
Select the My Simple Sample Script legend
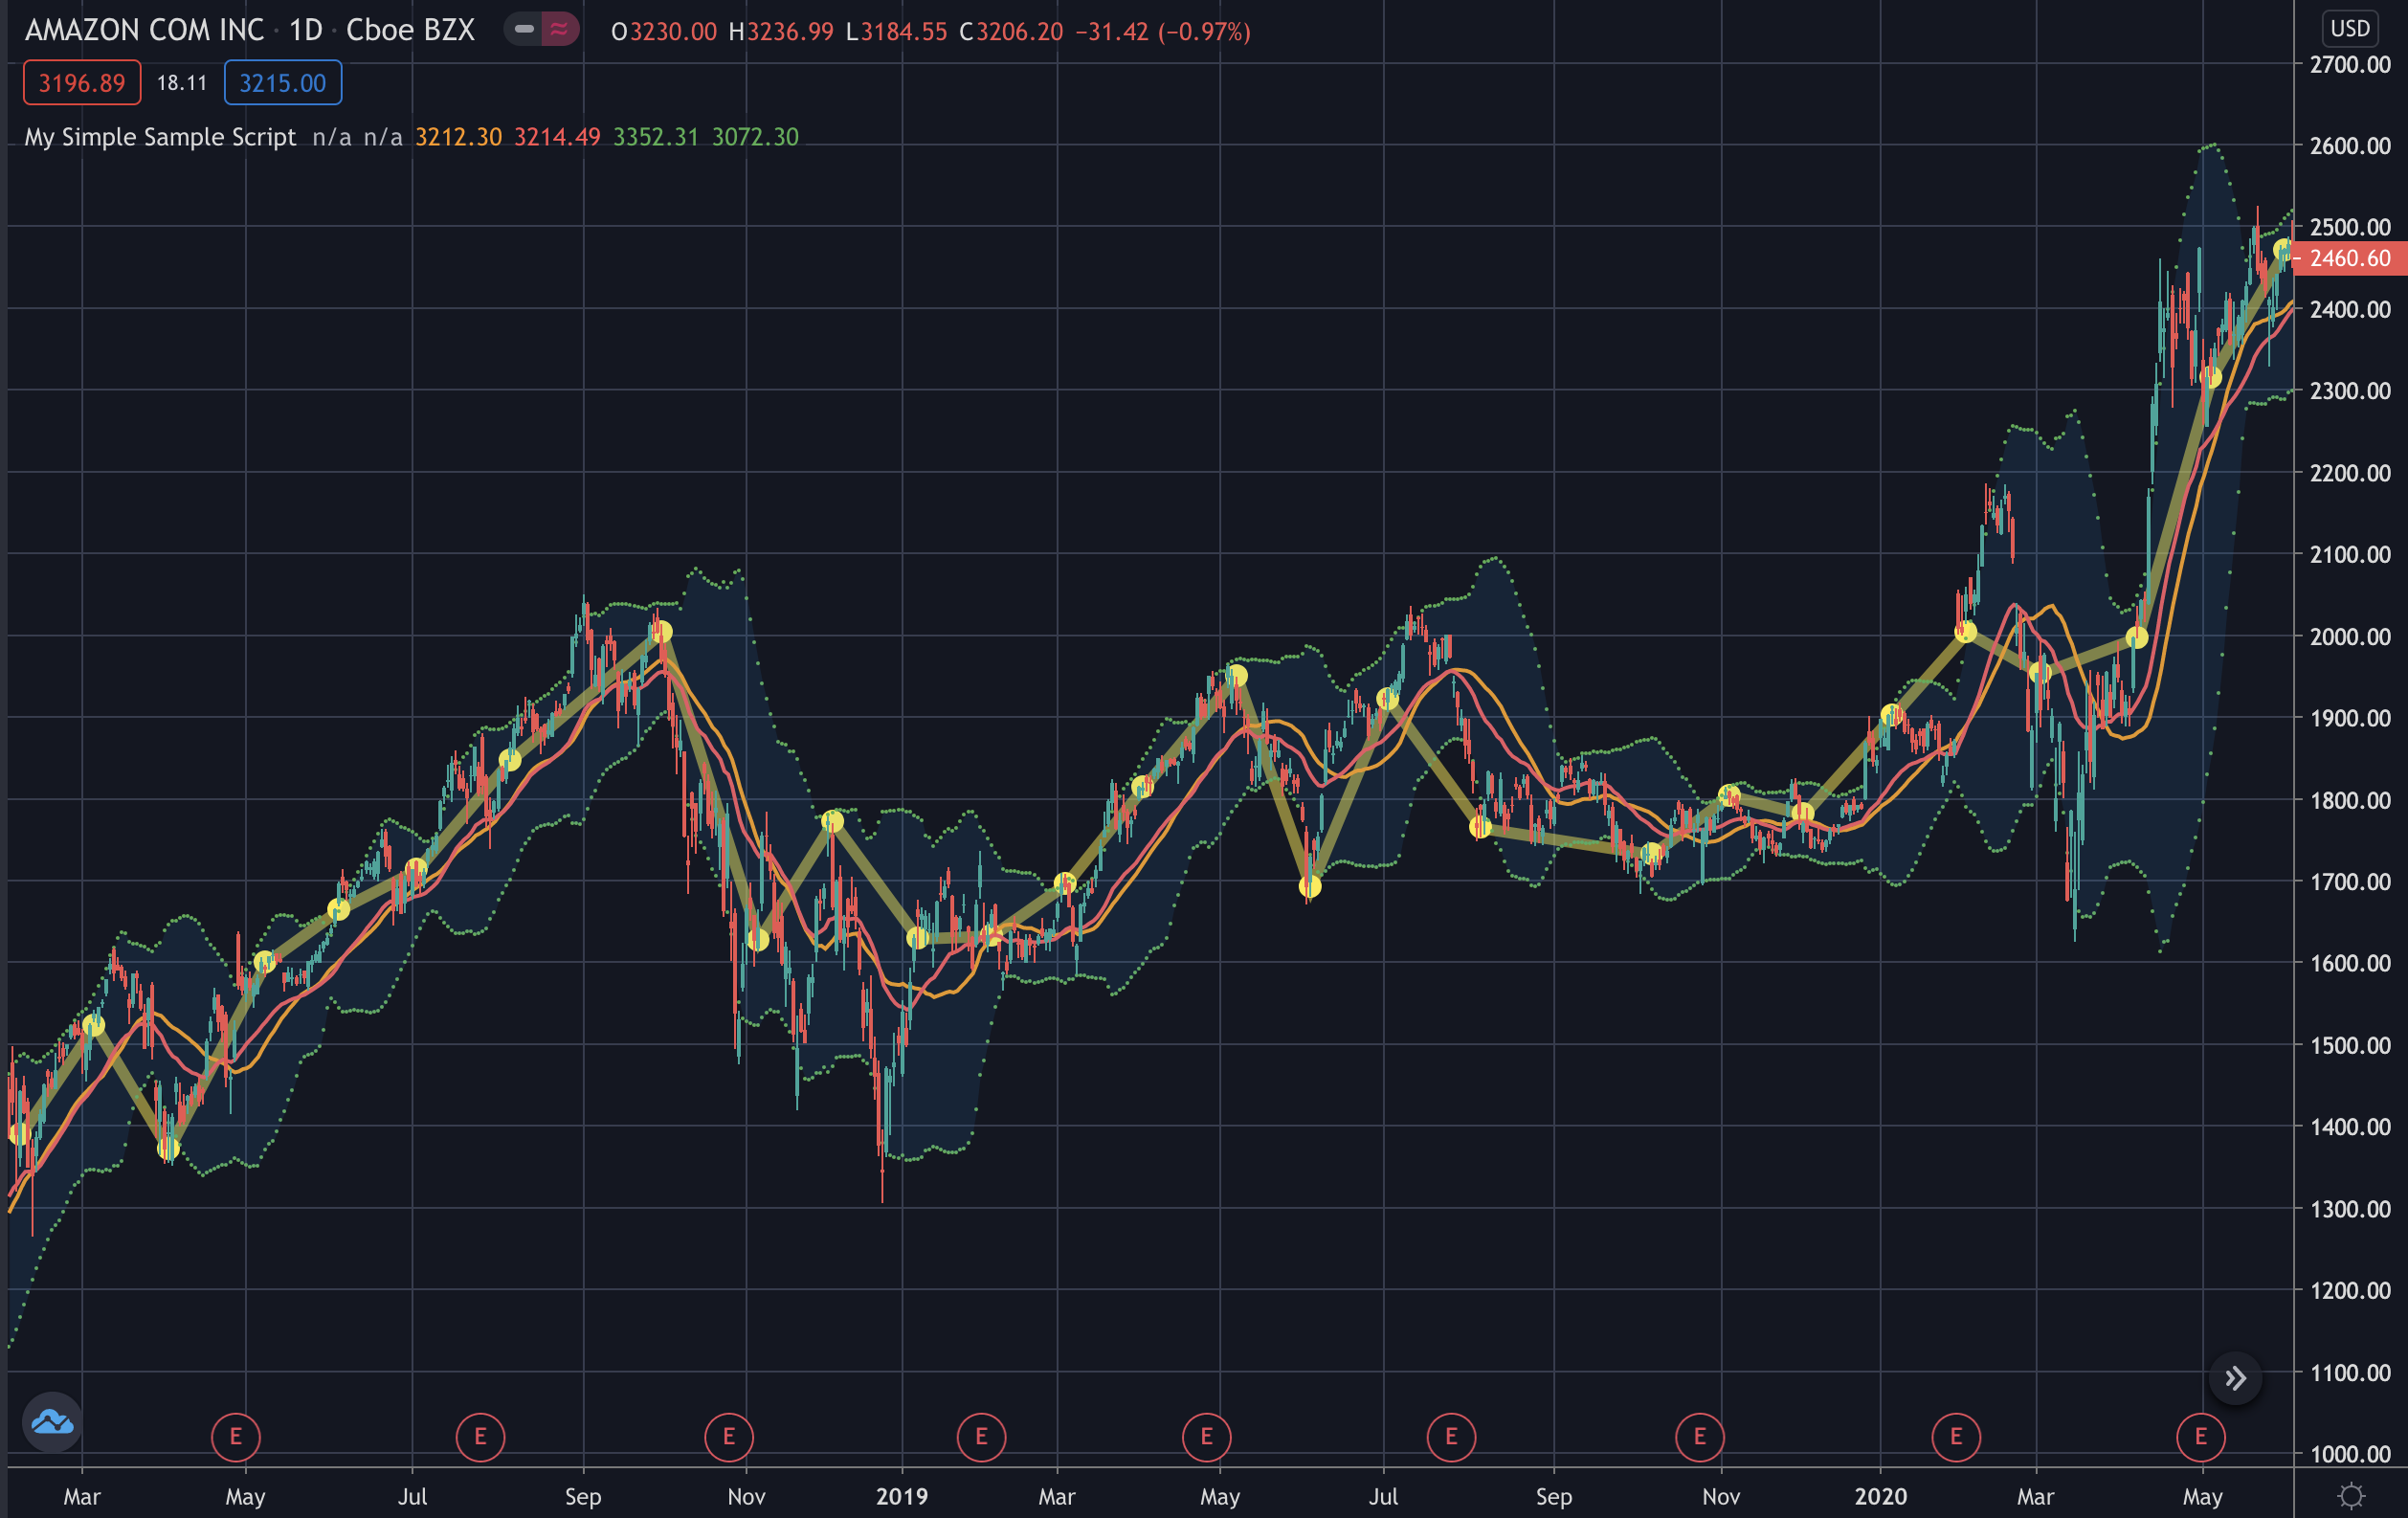tap(160, 137)
